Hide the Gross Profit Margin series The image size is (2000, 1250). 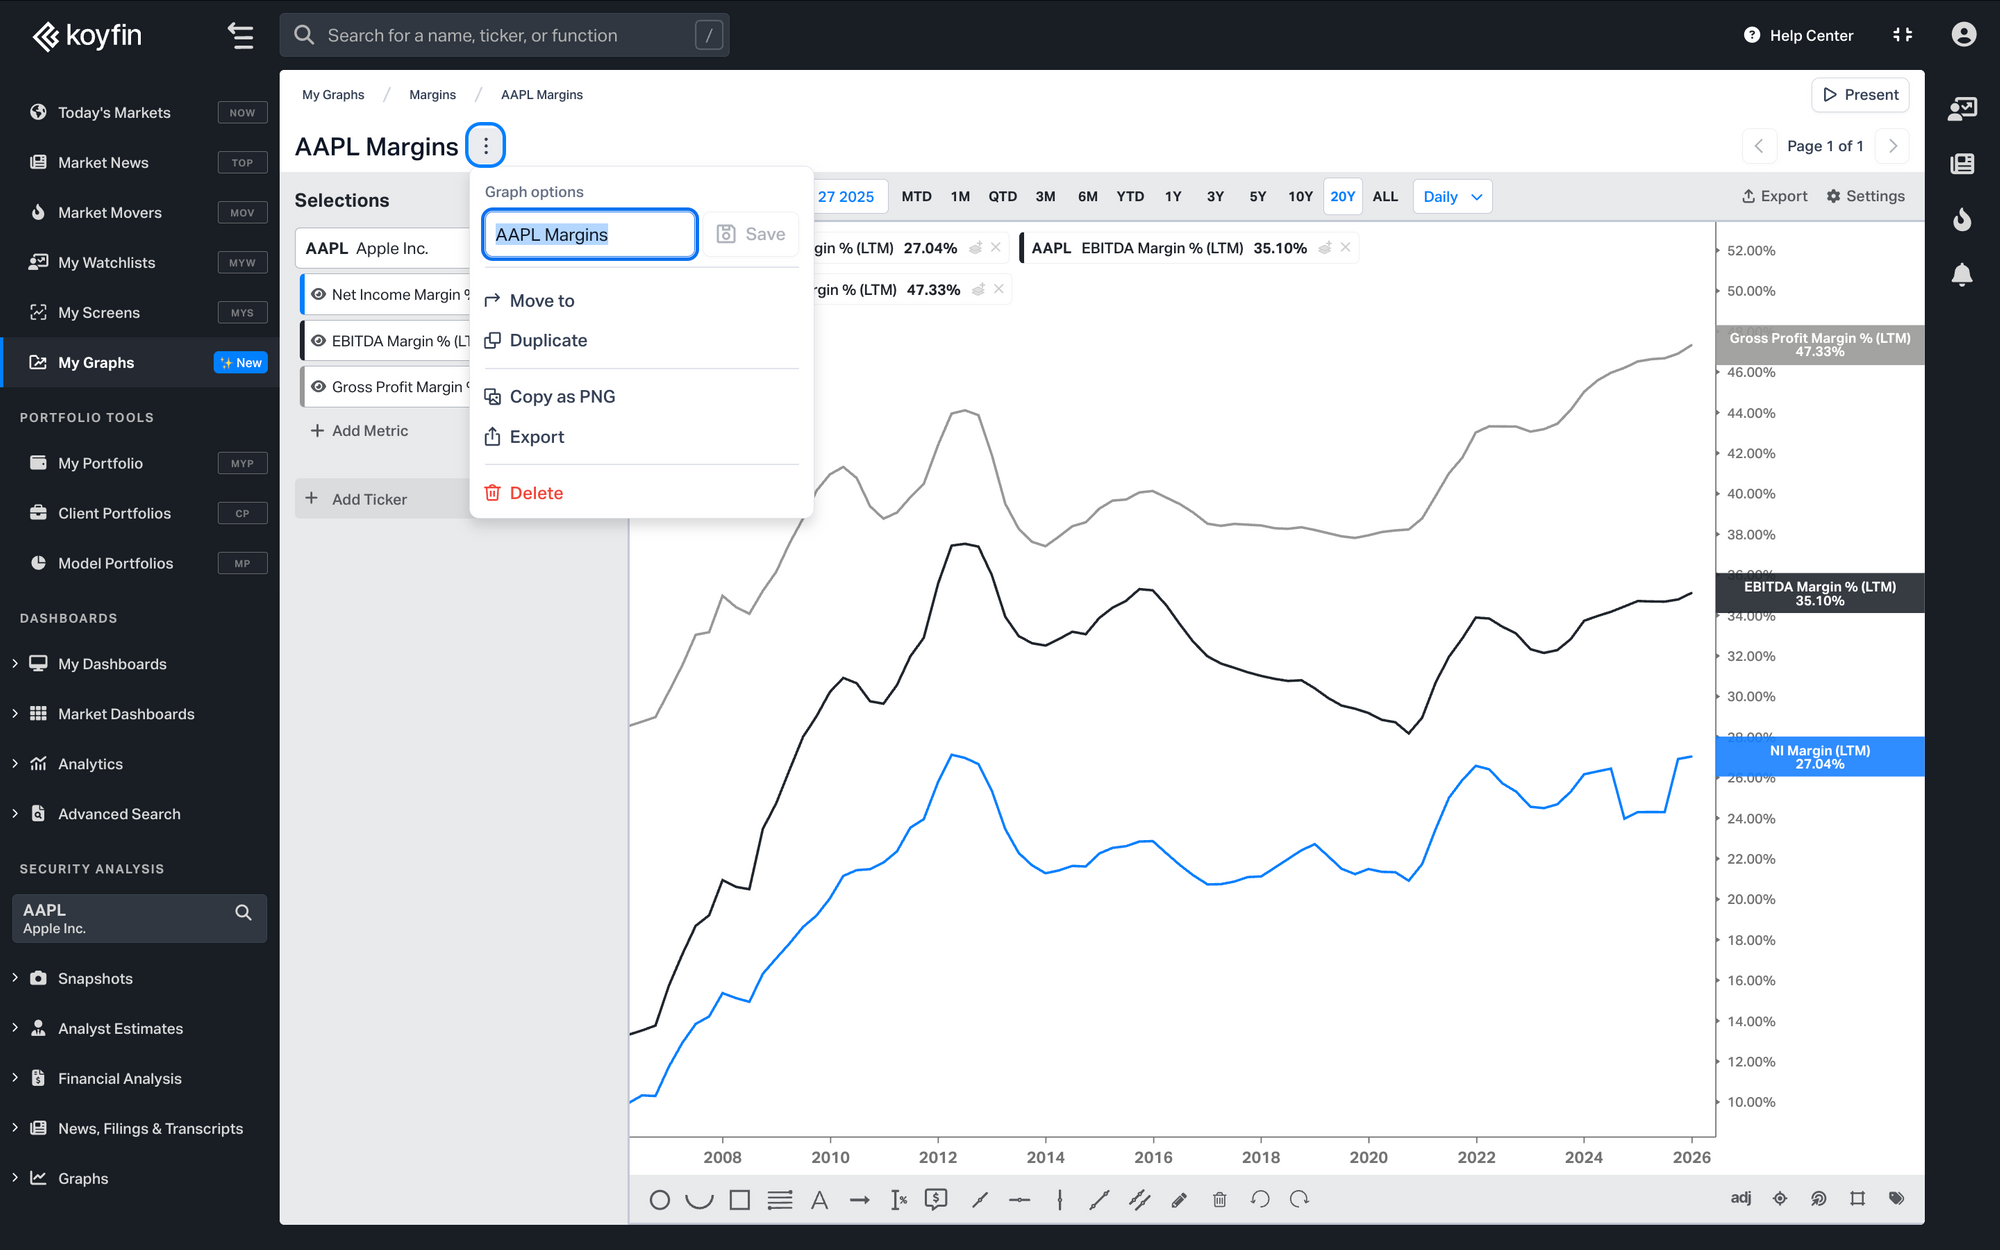click(318, 387)
